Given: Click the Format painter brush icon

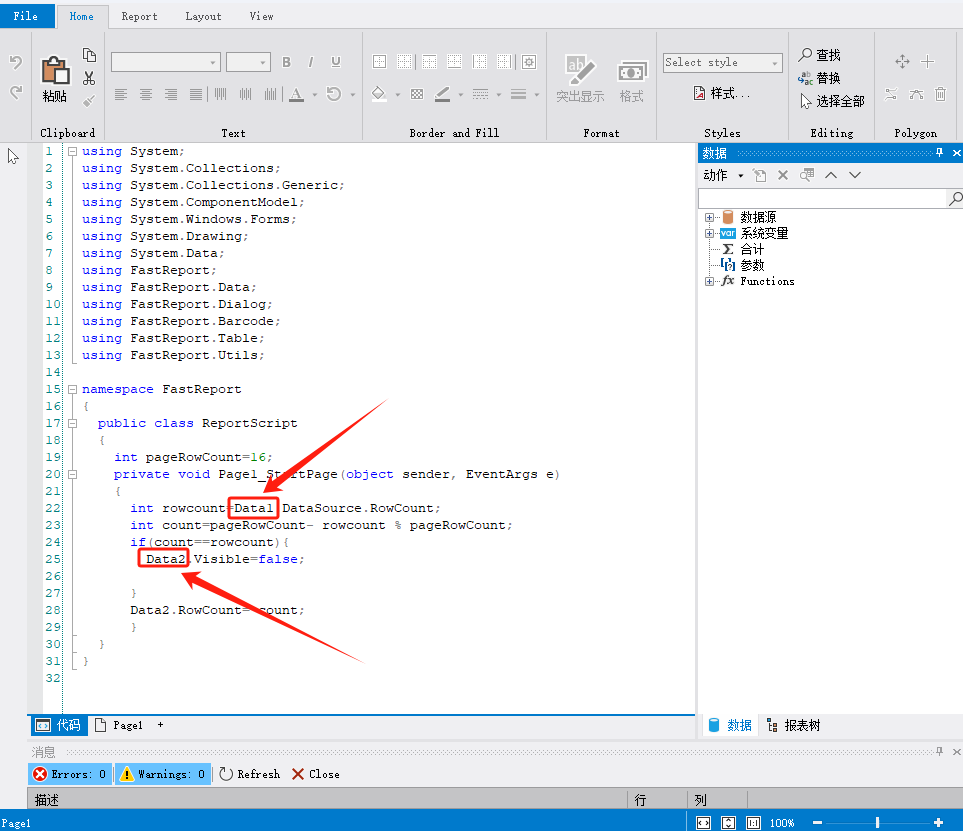Looking at the screenshot, I should click(89, 101).
